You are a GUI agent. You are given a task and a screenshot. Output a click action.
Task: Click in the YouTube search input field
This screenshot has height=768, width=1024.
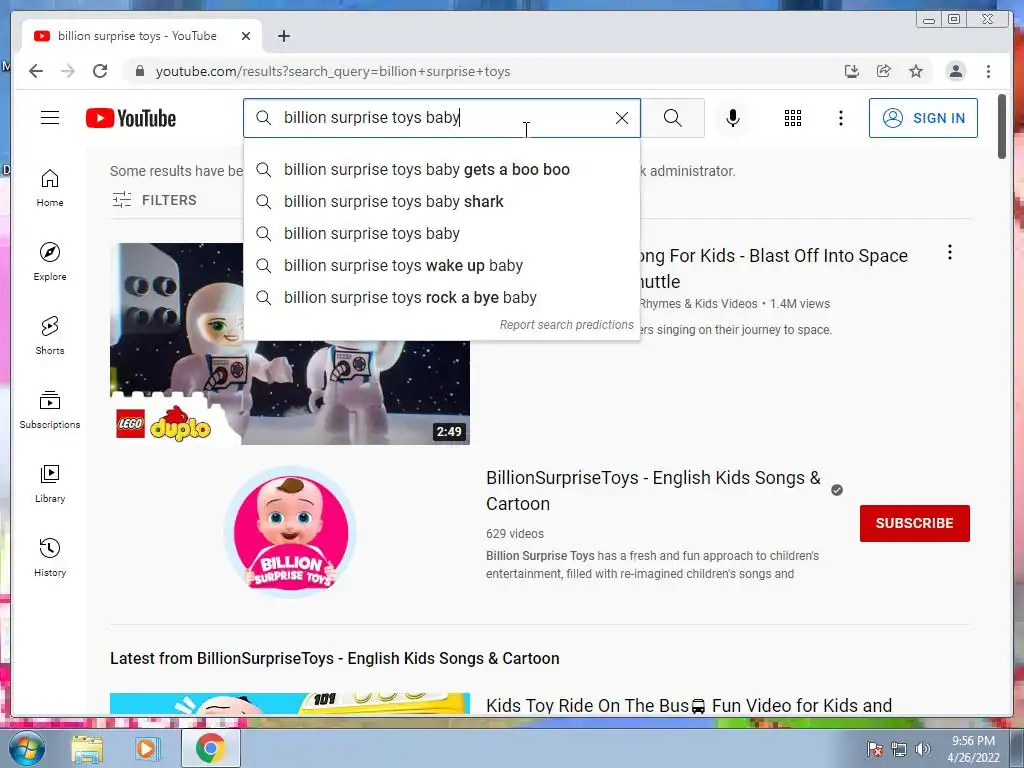444,118
